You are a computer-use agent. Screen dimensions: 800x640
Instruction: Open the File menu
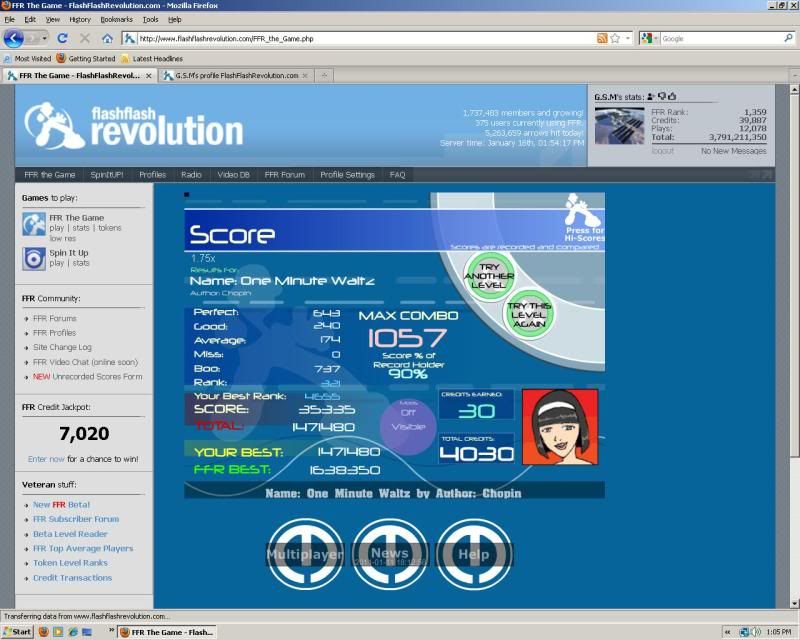[x=9, y=19]
